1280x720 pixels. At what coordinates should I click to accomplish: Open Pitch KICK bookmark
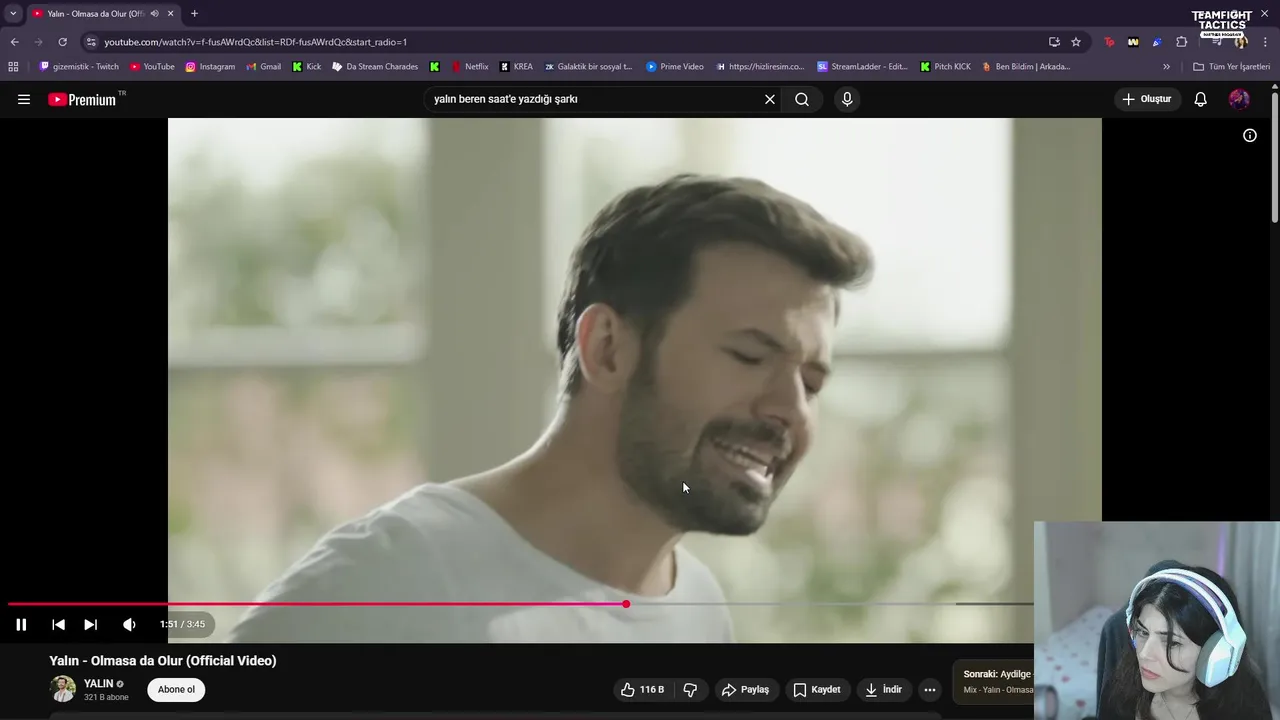pyautogui.click(x=945, y=67)
